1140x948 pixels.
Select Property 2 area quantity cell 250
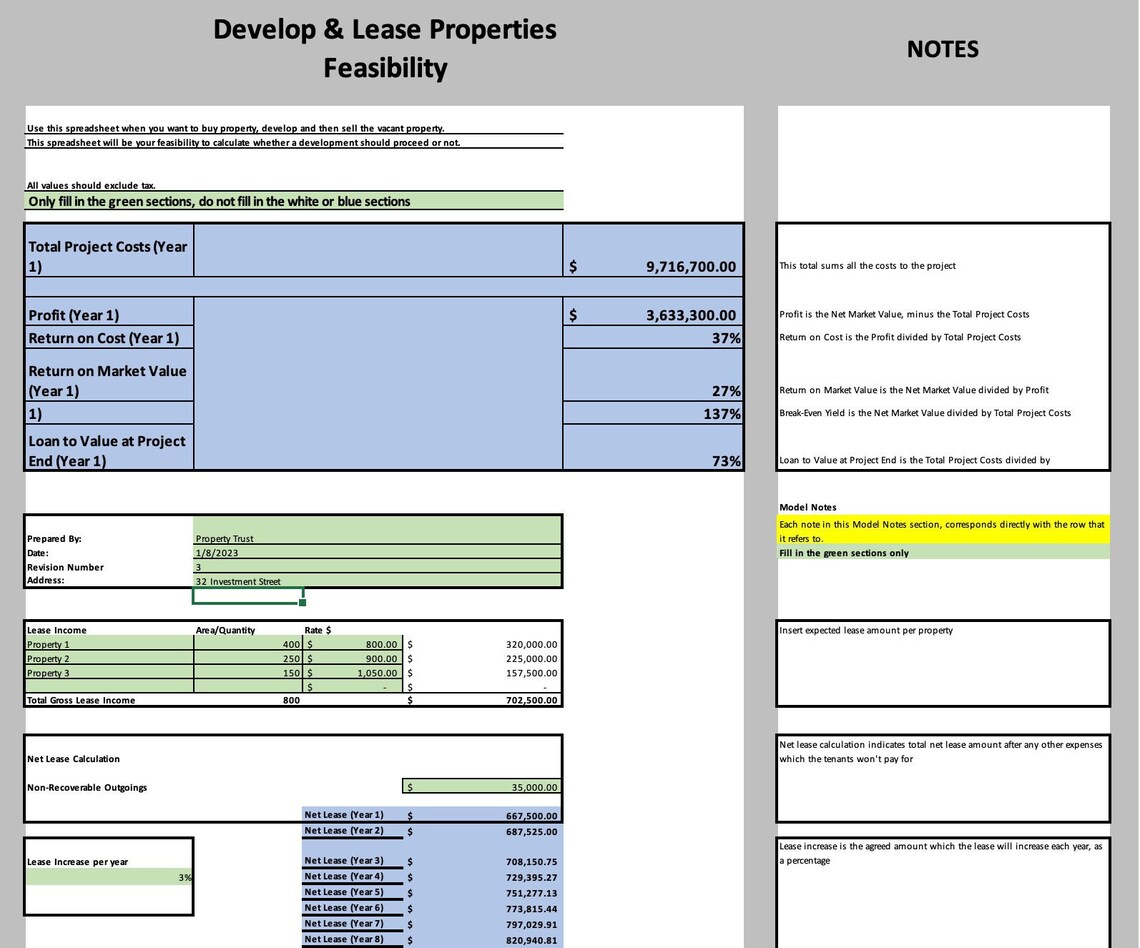tap(250, 658)
